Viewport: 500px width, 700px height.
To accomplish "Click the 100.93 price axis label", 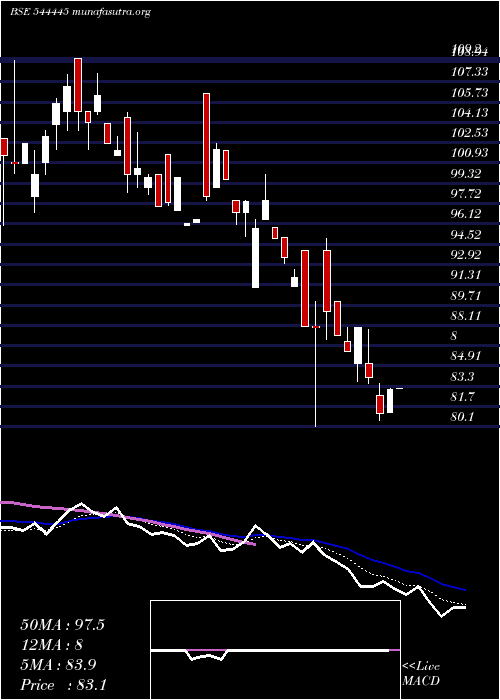I will pos(470,154).
